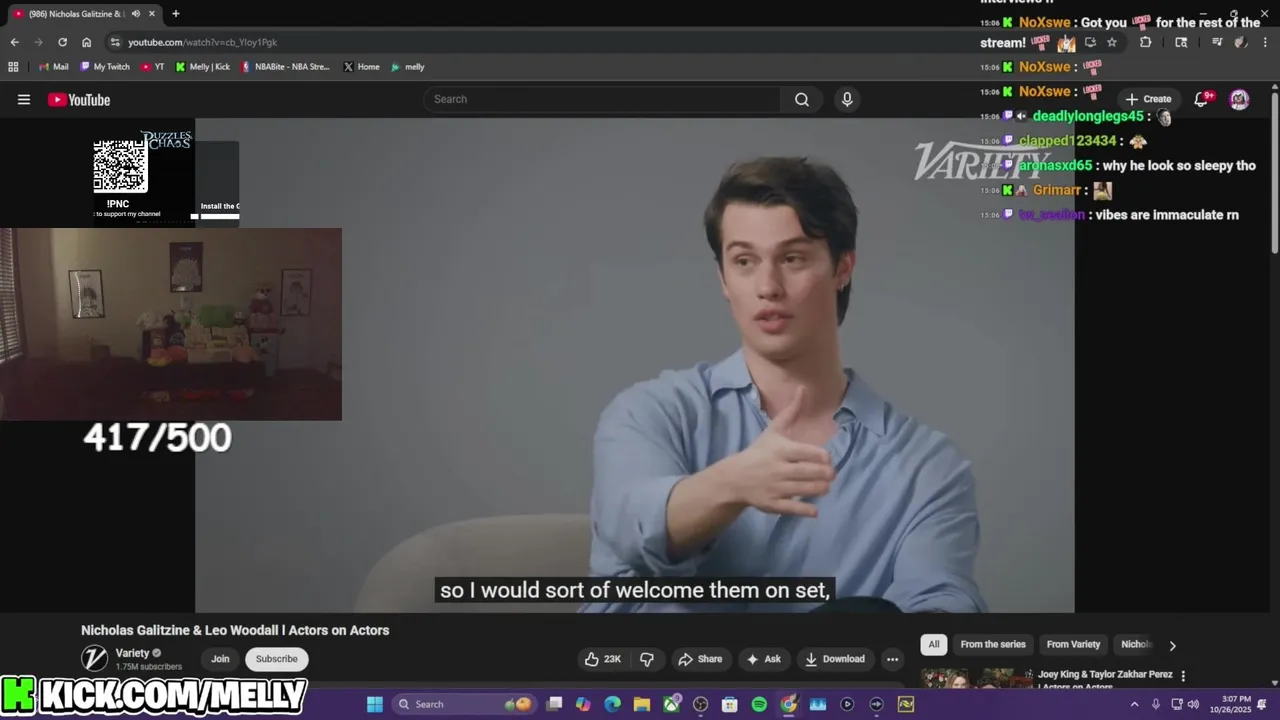Image resolution: width=1280 pixels, height=720 pixels.
Task: Open YouTube notifications bell
Action: coord(1202,99)
